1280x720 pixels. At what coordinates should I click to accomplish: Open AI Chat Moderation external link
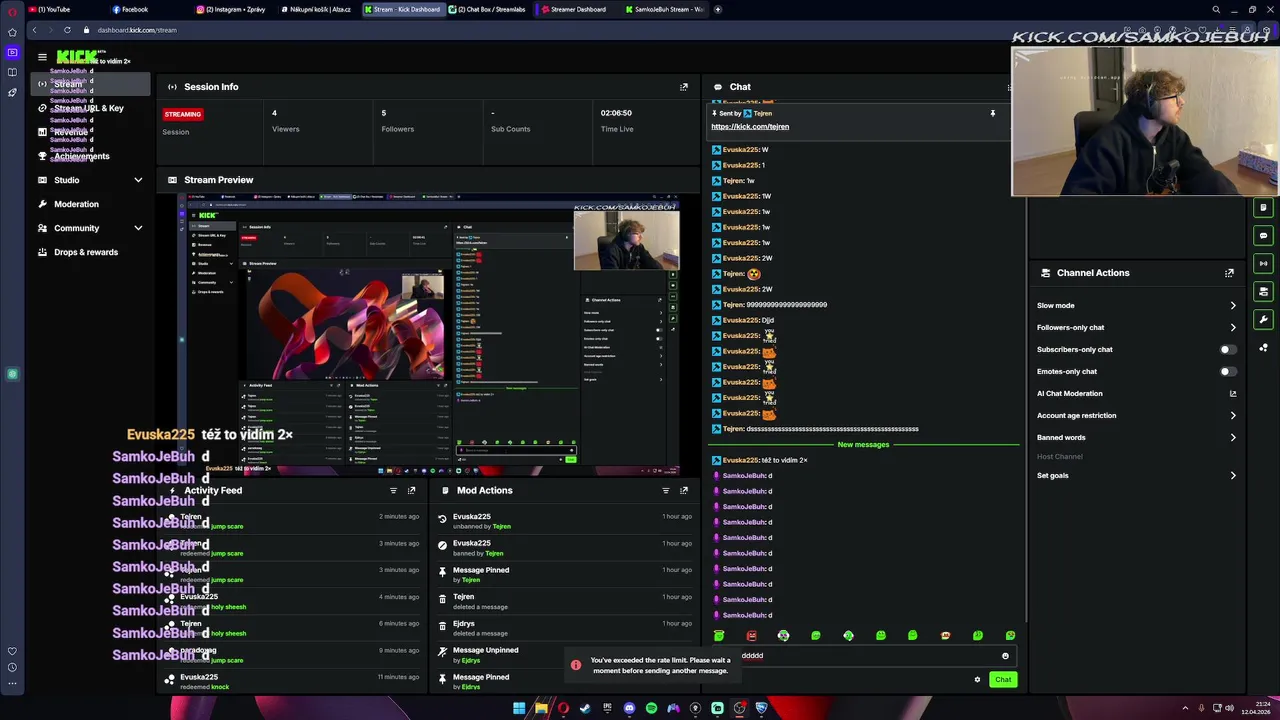(x=1233, y=394)
